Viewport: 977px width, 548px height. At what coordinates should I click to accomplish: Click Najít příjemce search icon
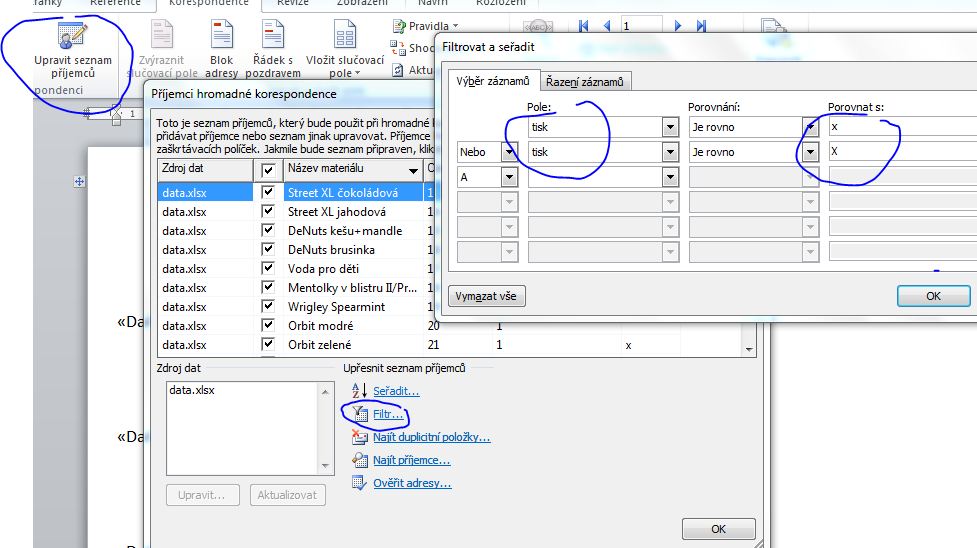coord(358,460)
